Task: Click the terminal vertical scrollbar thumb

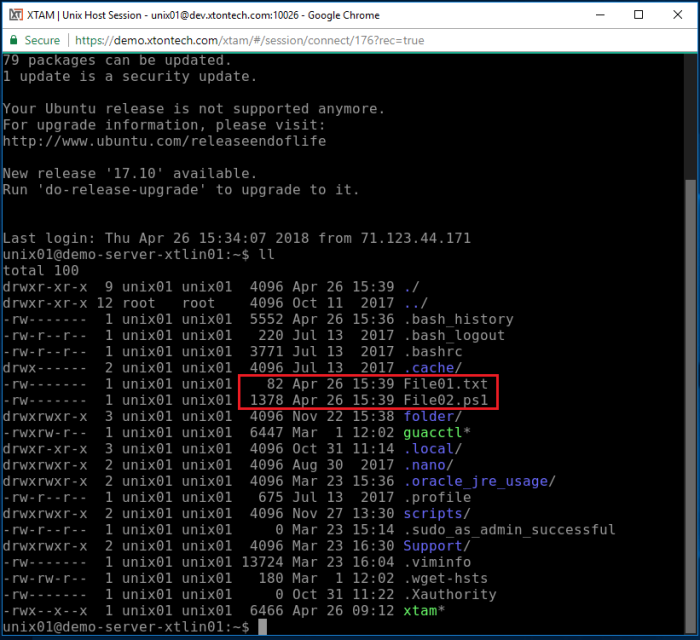Action: point(690,405)
